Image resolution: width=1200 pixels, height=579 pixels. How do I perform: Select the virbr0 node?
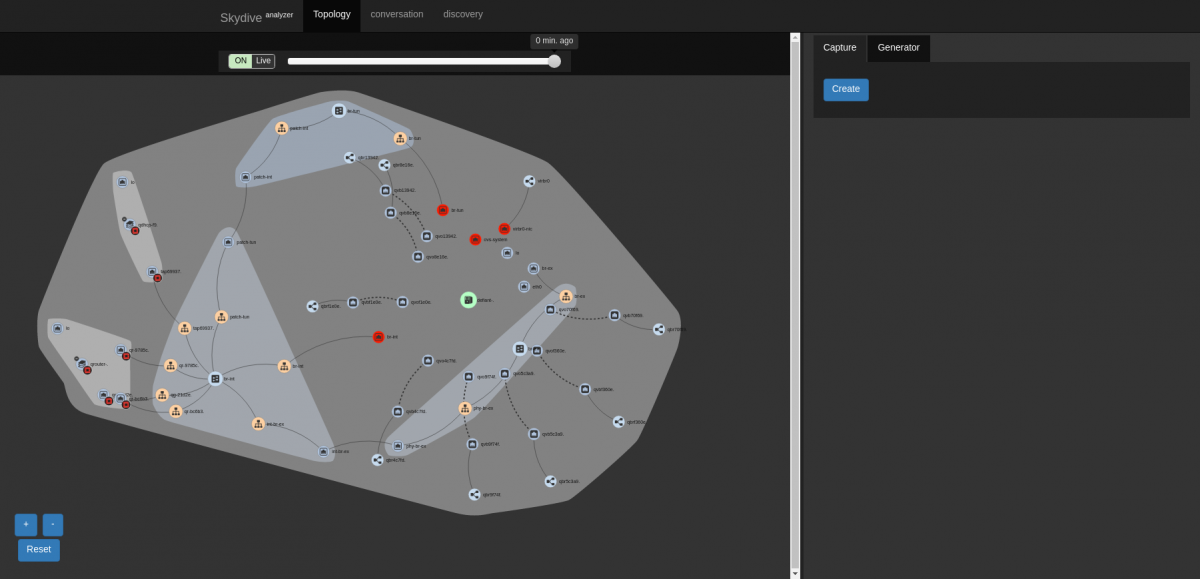pos(529,180)
